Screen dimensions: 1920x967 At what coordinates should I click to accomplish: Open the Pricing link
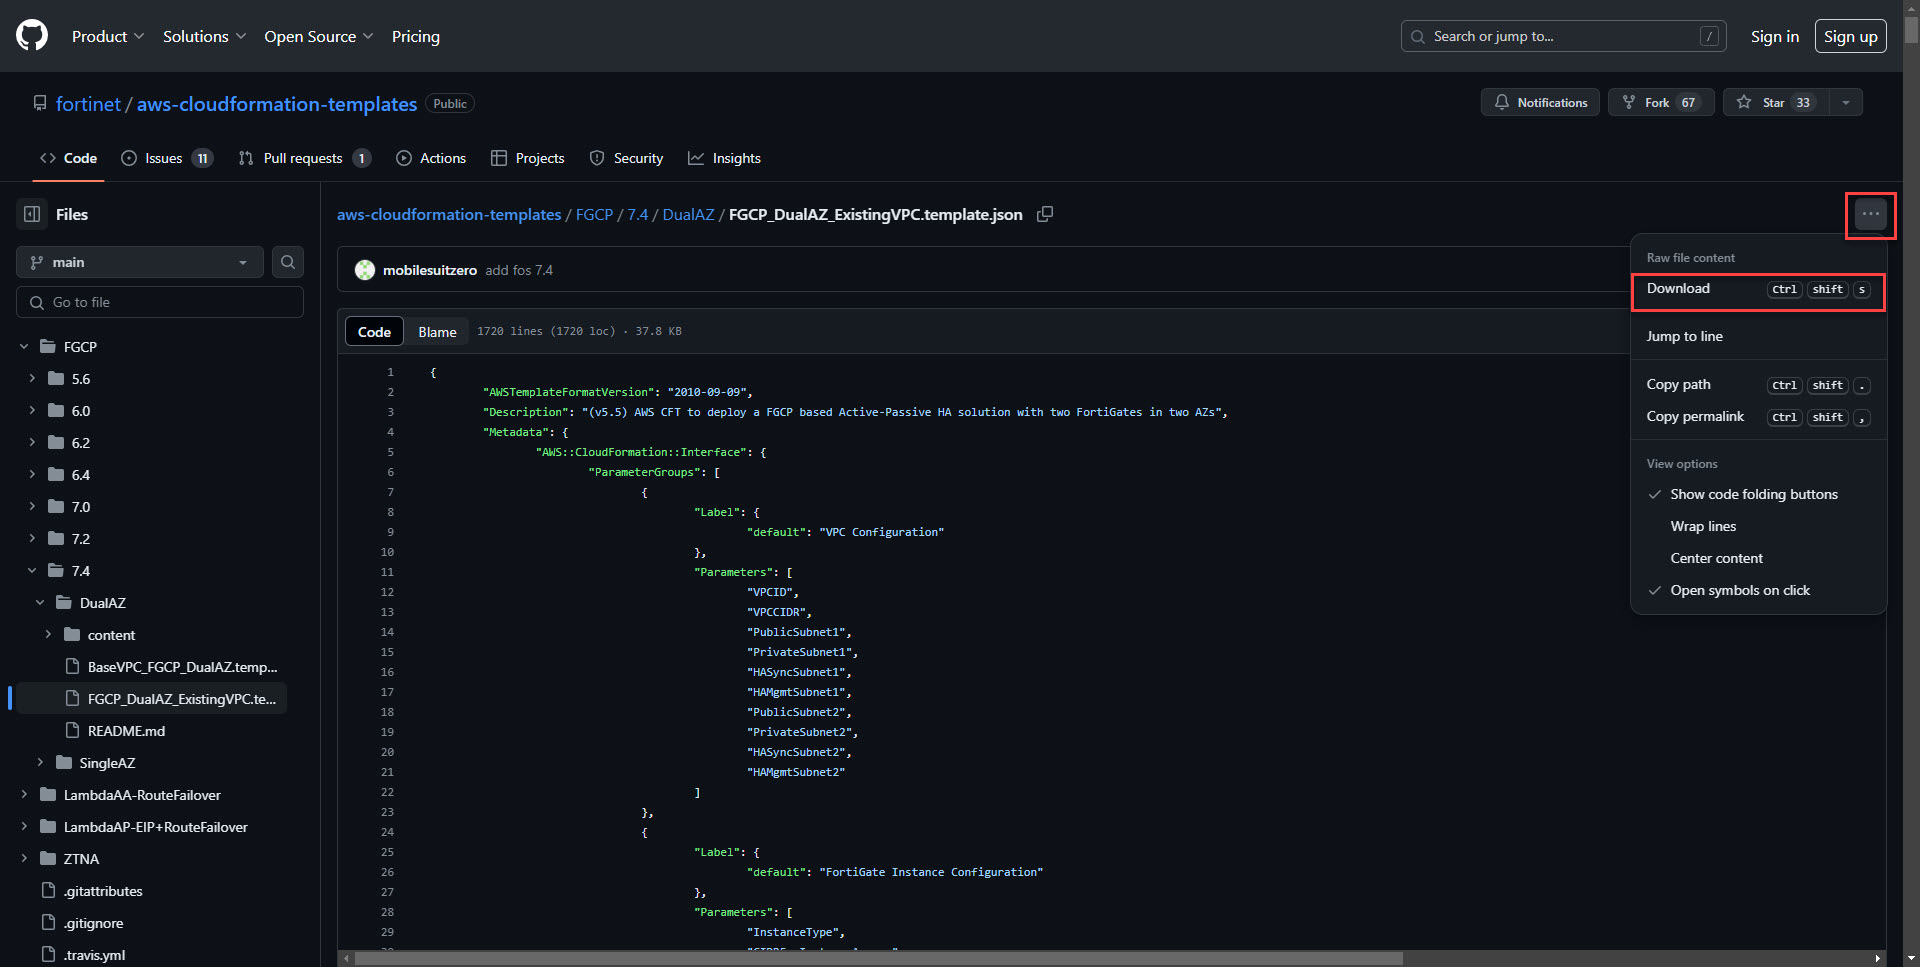pos(415,36)
